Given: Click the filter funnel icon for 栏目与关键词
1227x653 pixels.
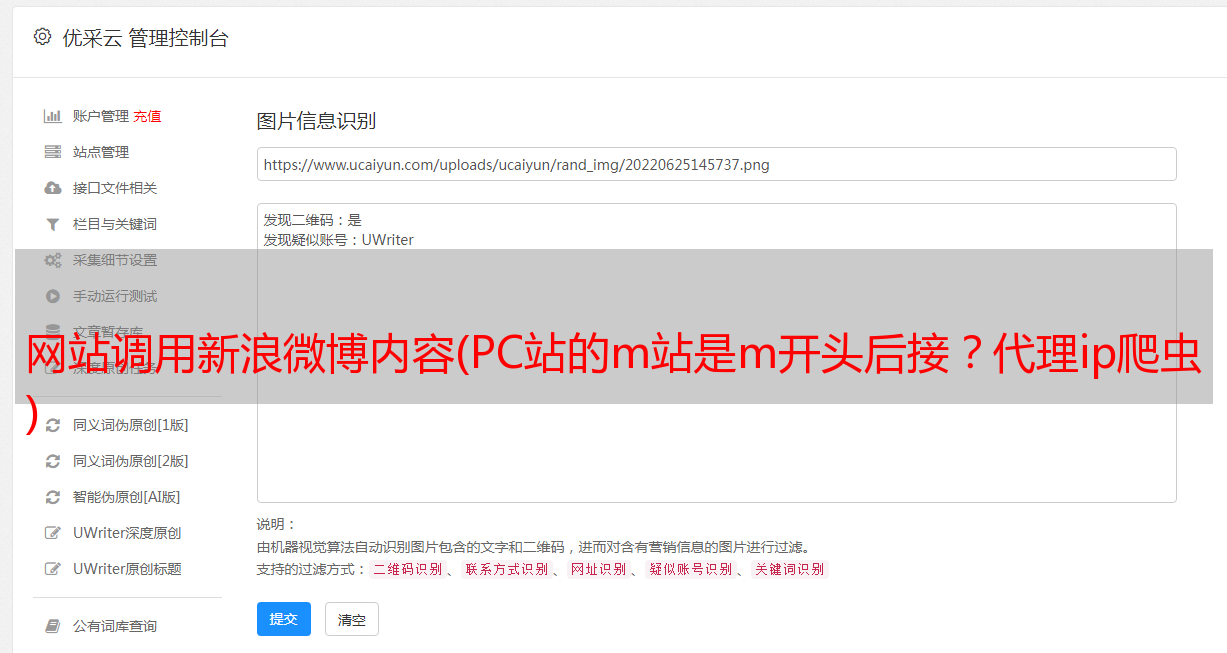Looking at the screenshot, I should [53, 224].
